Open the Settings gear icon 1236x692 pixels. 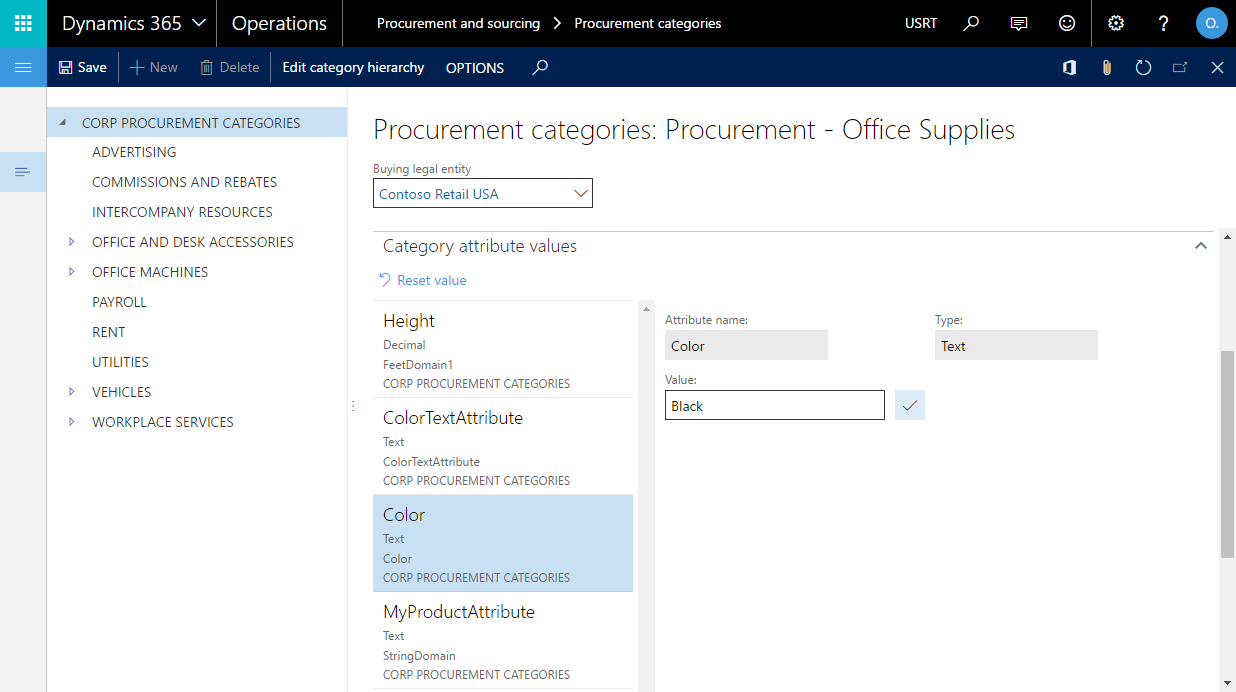(1115, 23)
